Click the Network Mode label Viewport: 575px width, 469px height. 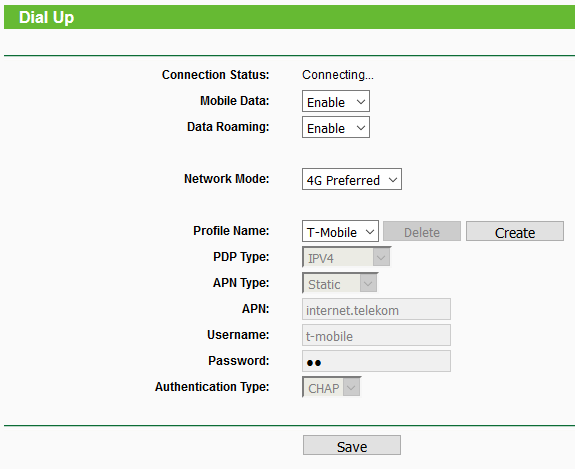227,179
